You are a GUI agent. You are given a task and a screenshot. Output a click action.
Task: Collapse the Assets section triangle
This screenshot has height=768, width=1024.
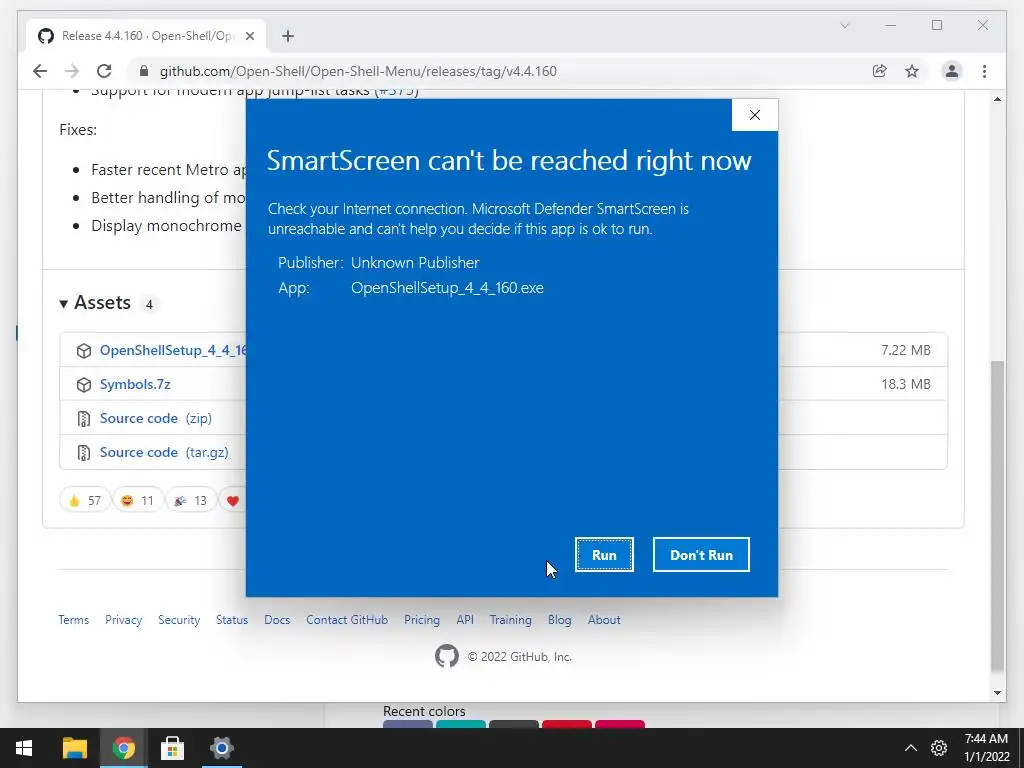point(63,304)
